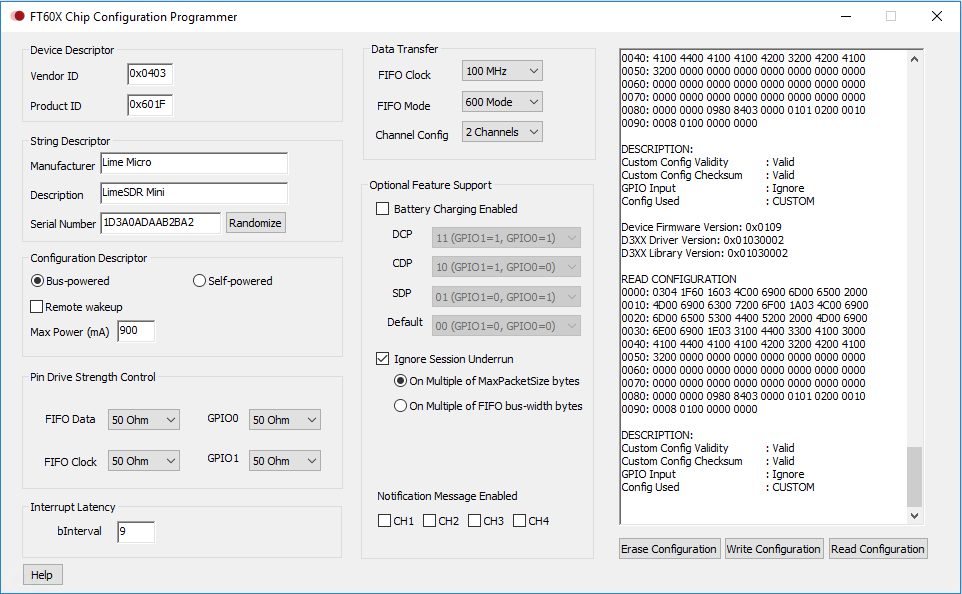Check the CH4 notification checkbox
Screen dimensions: 962x594
click(519, 521)
